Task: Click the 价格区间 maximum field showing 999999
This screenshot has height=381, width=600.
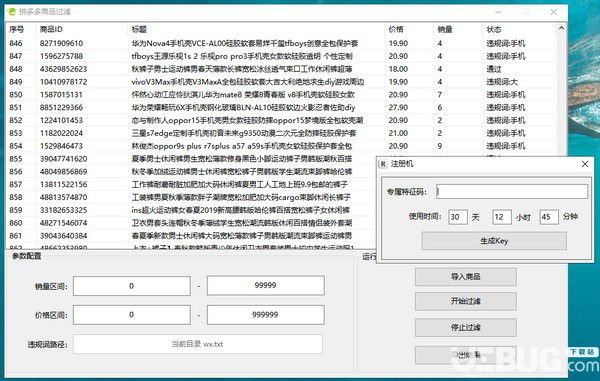Action: [266, 315]
